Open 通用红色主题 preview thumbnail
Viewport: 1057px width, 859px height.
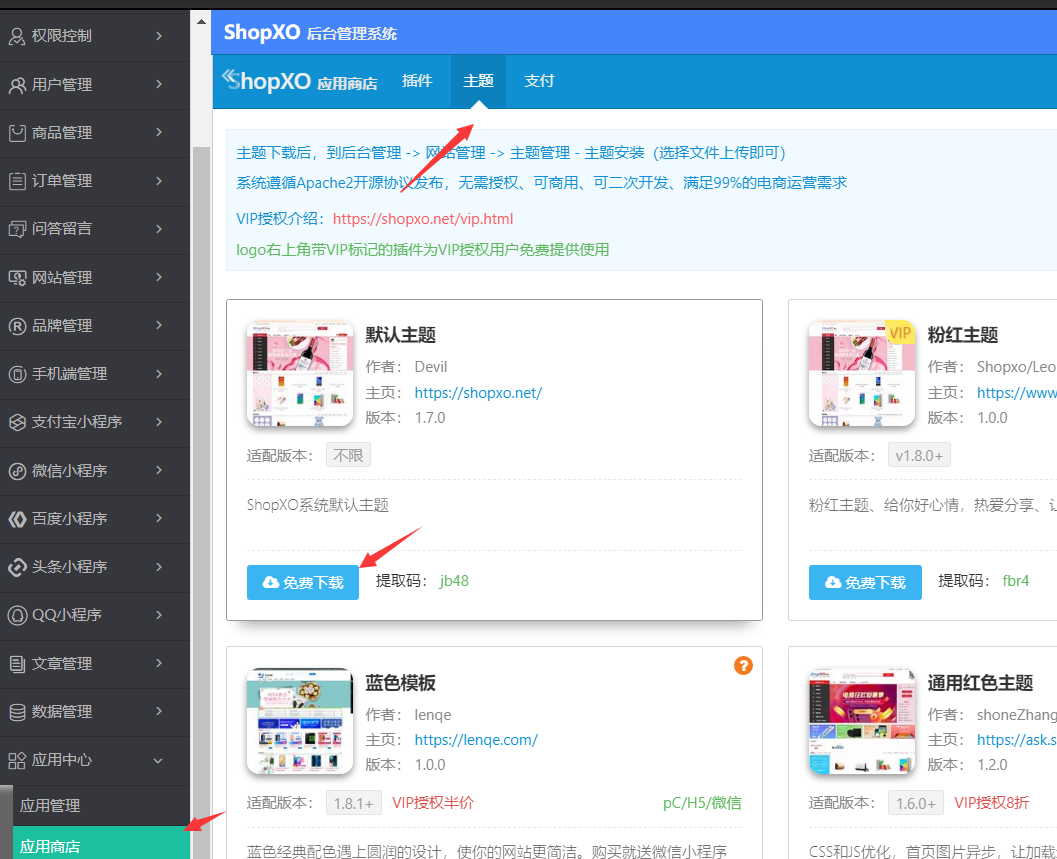pos(862,721)
